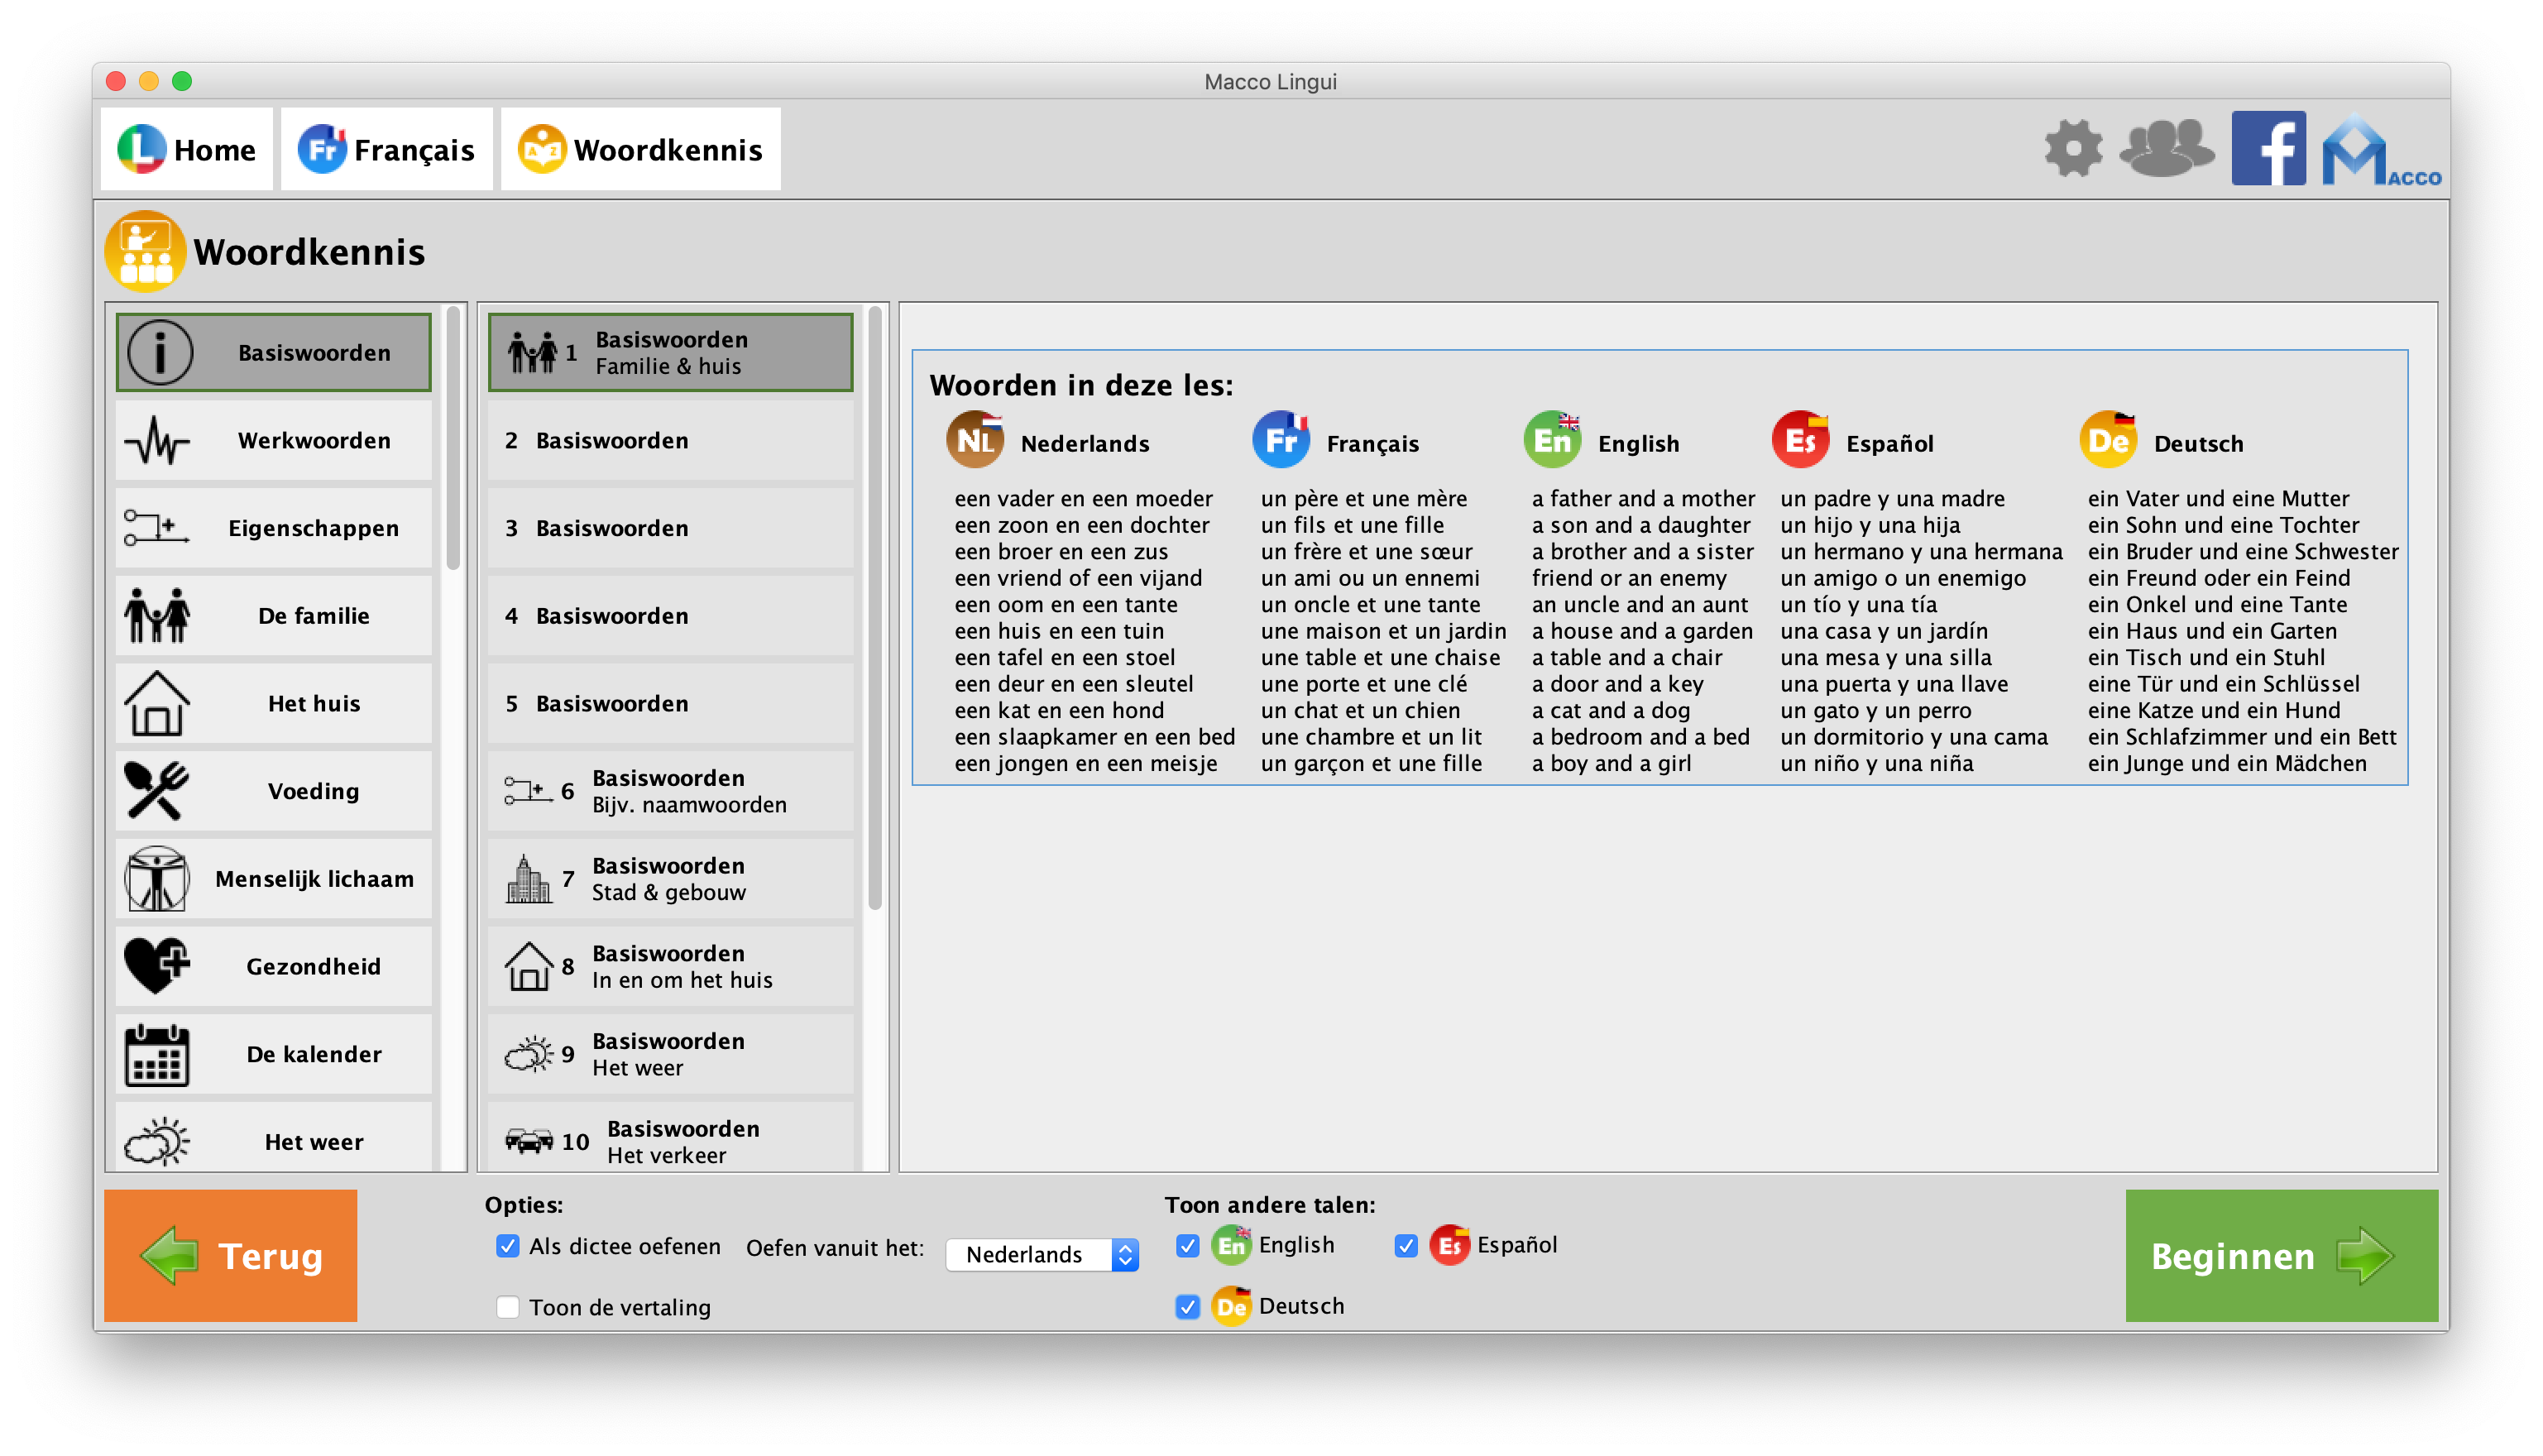Open settings via the gear icon
The image size is (2543, 1456).
tap(2073, 149)
